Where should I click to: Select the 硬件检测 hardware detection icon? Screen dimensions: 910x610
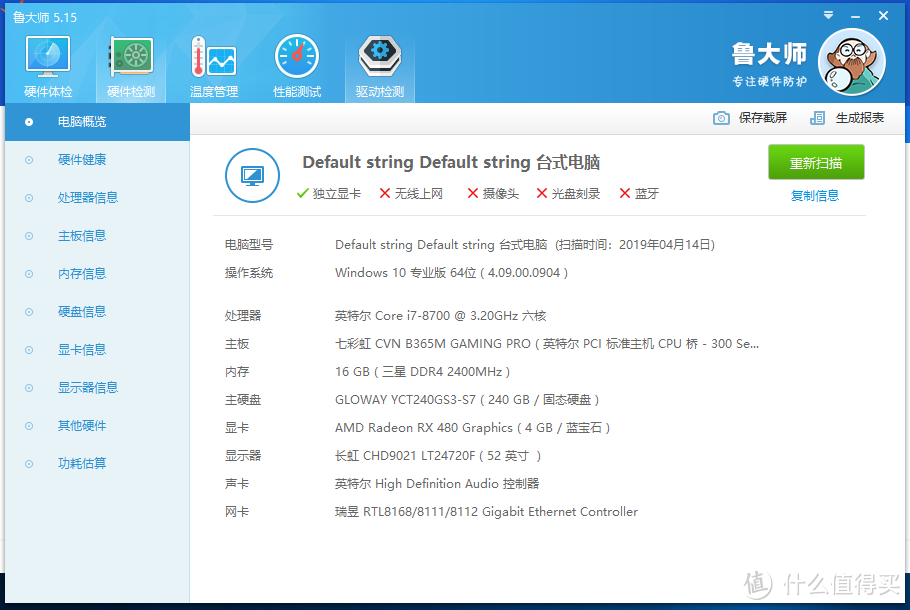pyautogui.click(x=131, y=67)
